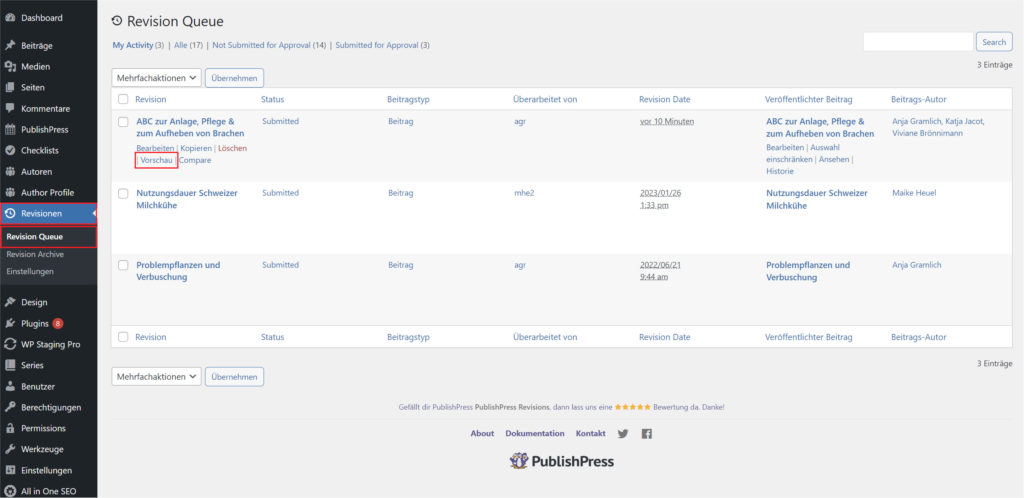The width and height of the screenshot is (1024, 498).
Task: Click the PublishPress logo at page bottom
Action: click(x=562, y=461)
